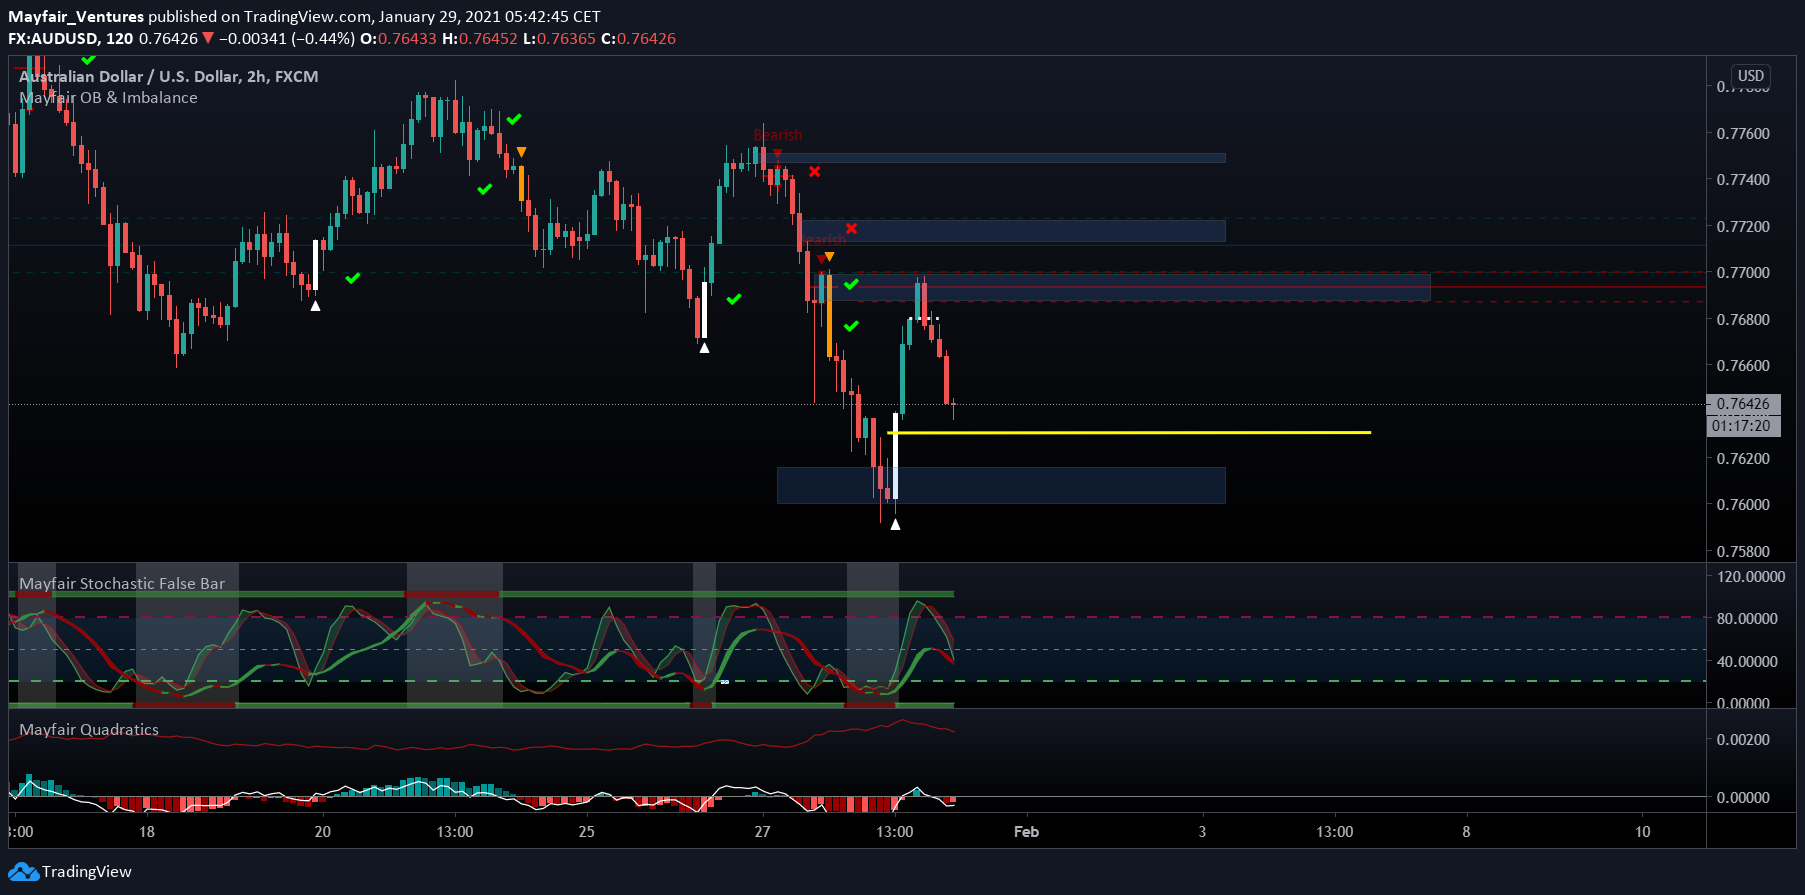This screenshot has width=1805, height=895.
Task: Click the bar countdown timer 01:17:20
Action: pyautogui.click(x=1743, y=426)
